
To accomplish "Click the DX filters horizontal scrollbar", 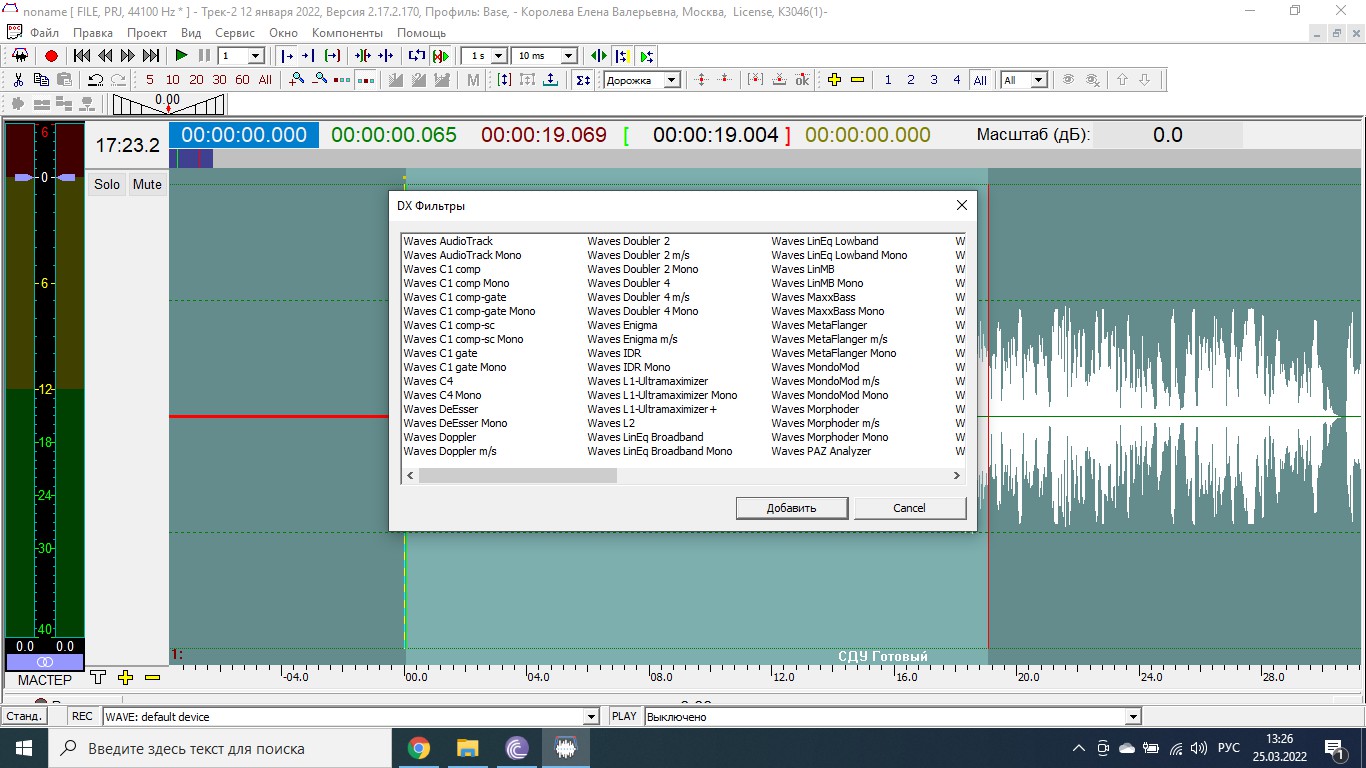I will 683,476.
